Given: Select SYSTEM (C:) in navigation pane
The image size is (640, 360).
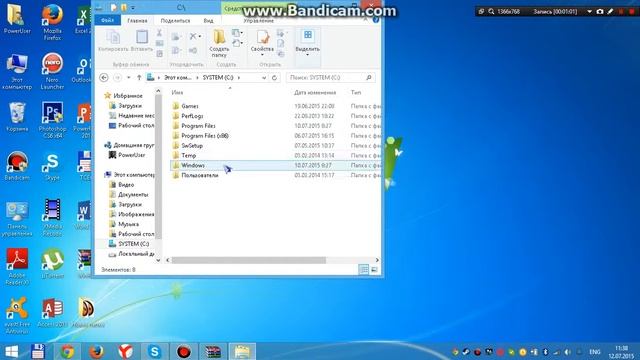Looking at the screenshot, I should 133,244.
